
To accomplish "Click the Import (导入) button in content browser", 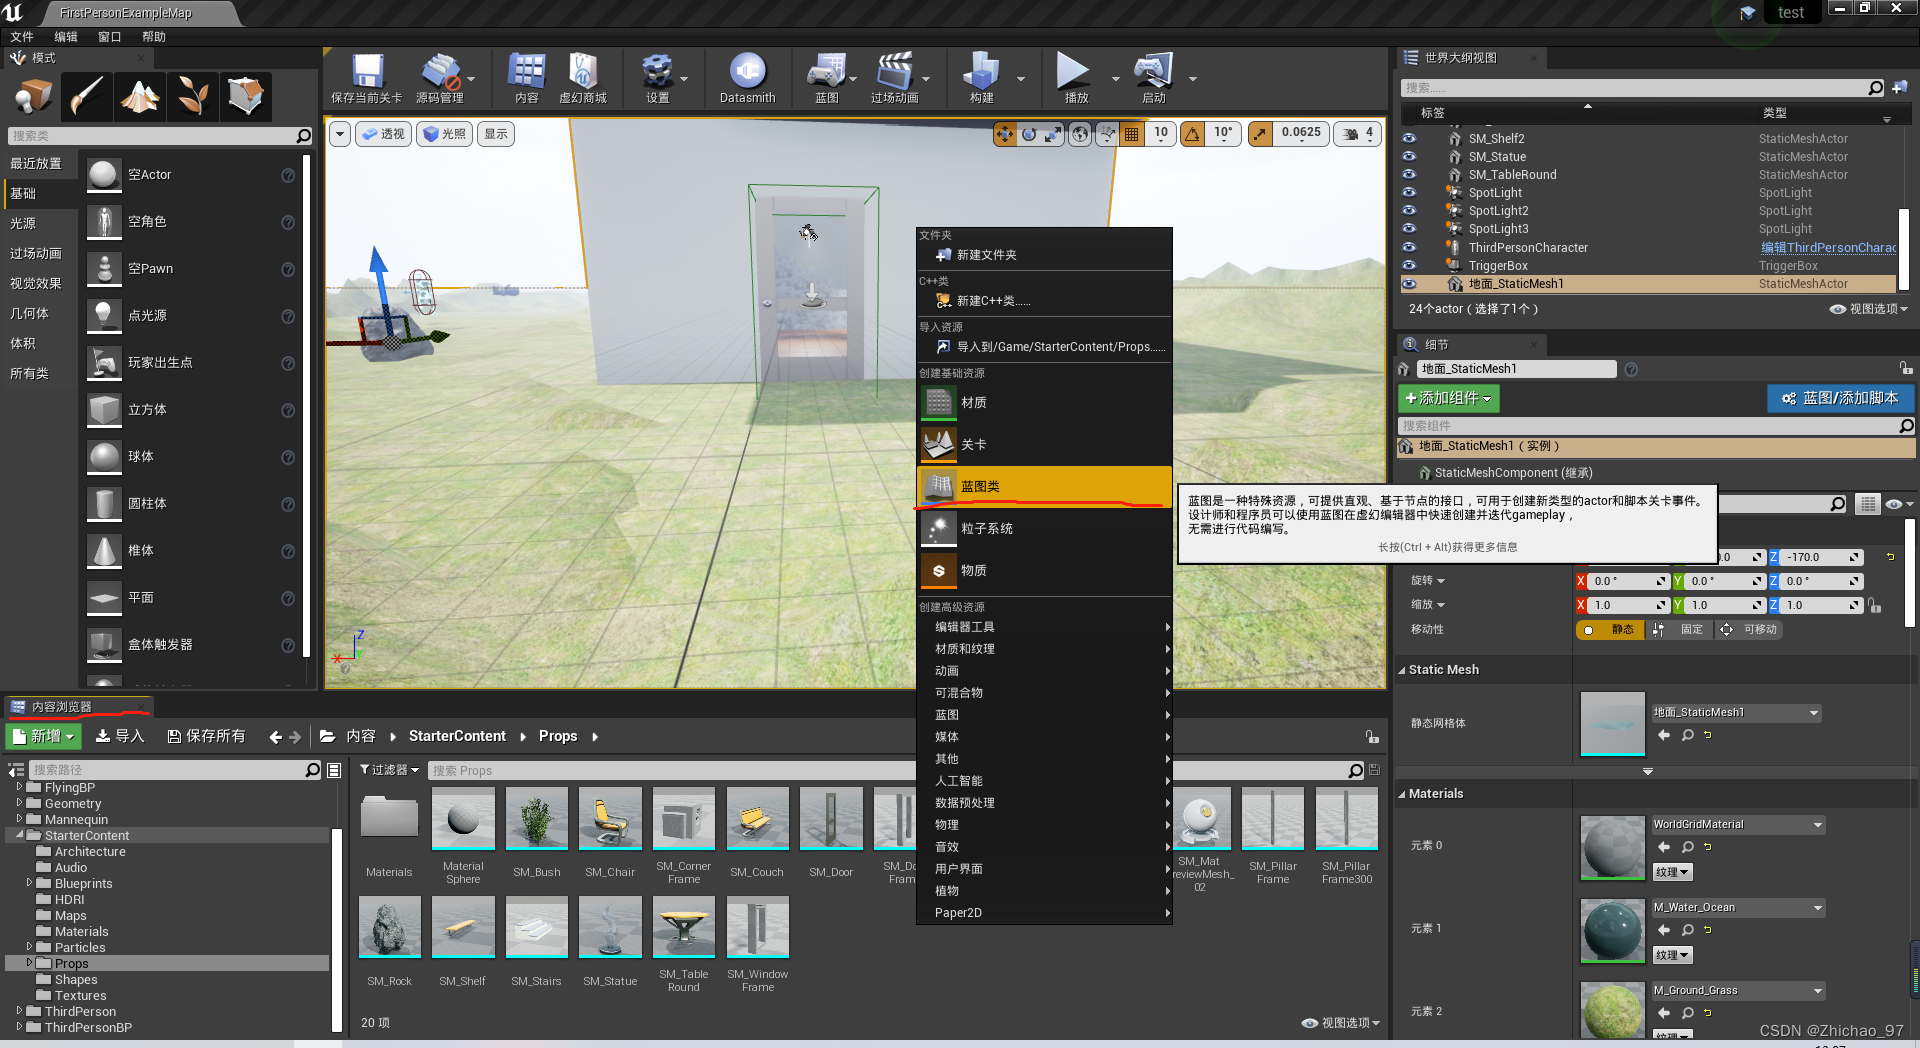I will 120,736.
